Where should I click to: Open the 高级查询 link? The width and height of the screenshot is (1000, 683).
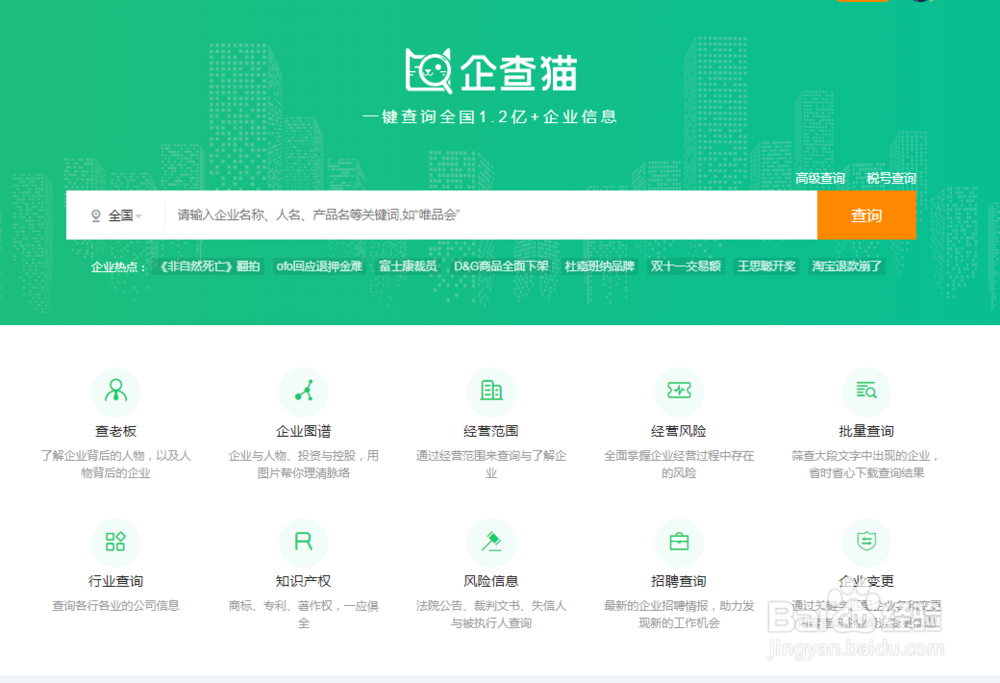click(x=820, y=179)
